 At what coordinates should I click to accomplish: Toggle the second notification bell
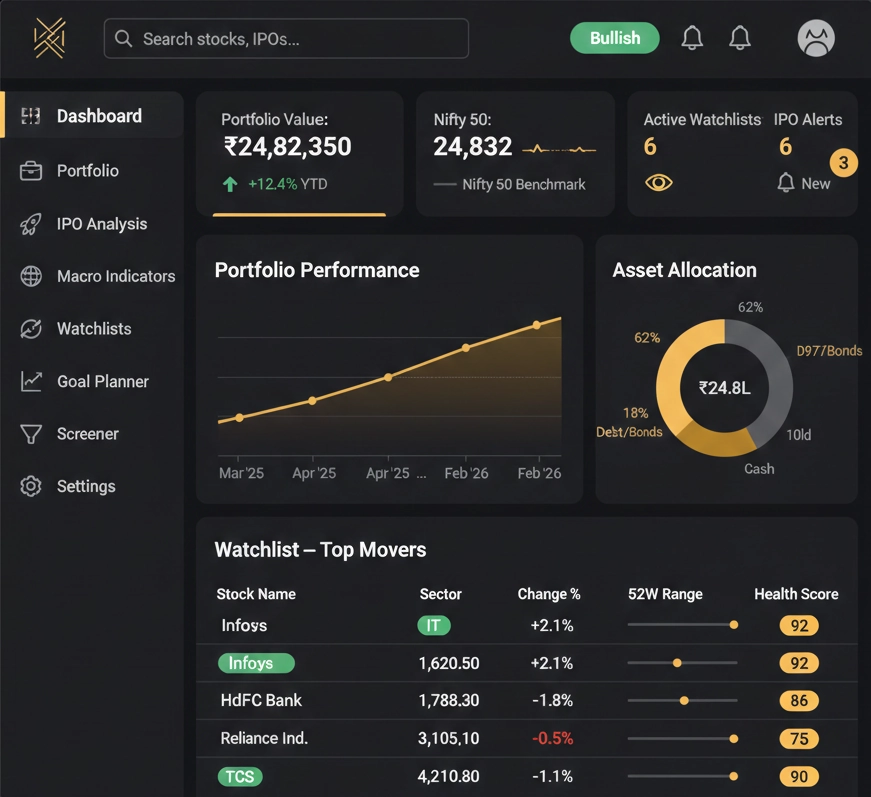tap(740, 38)
